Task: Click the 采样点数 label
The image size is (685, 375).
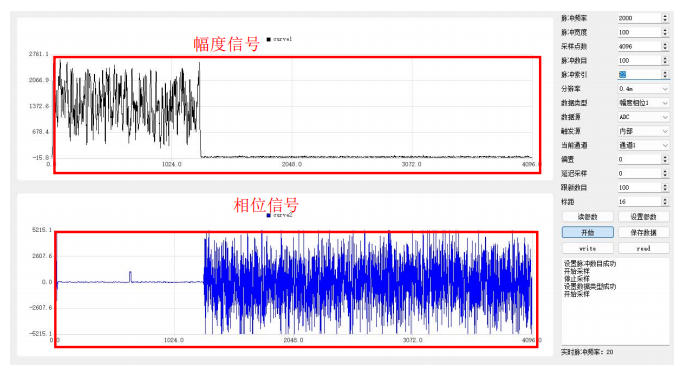Action: (574, 46)
